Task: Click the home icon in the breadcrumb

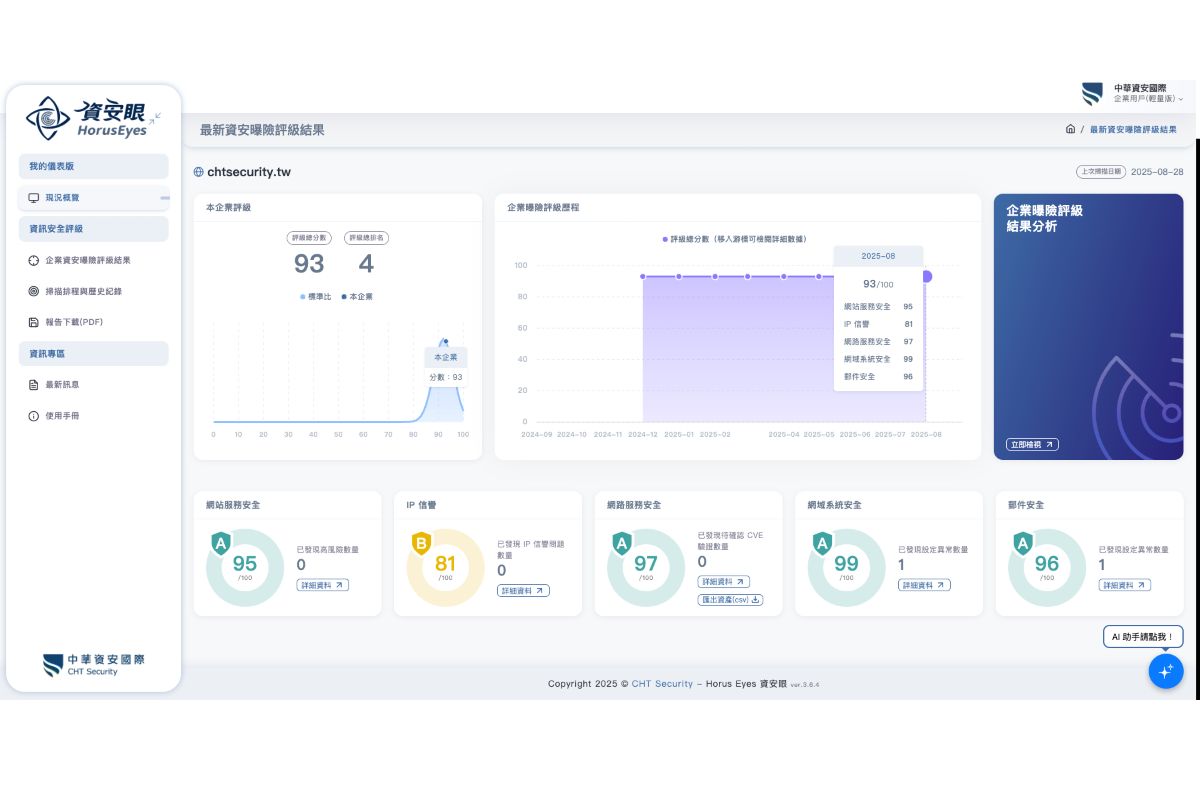Action: (x=1070, y=130)
